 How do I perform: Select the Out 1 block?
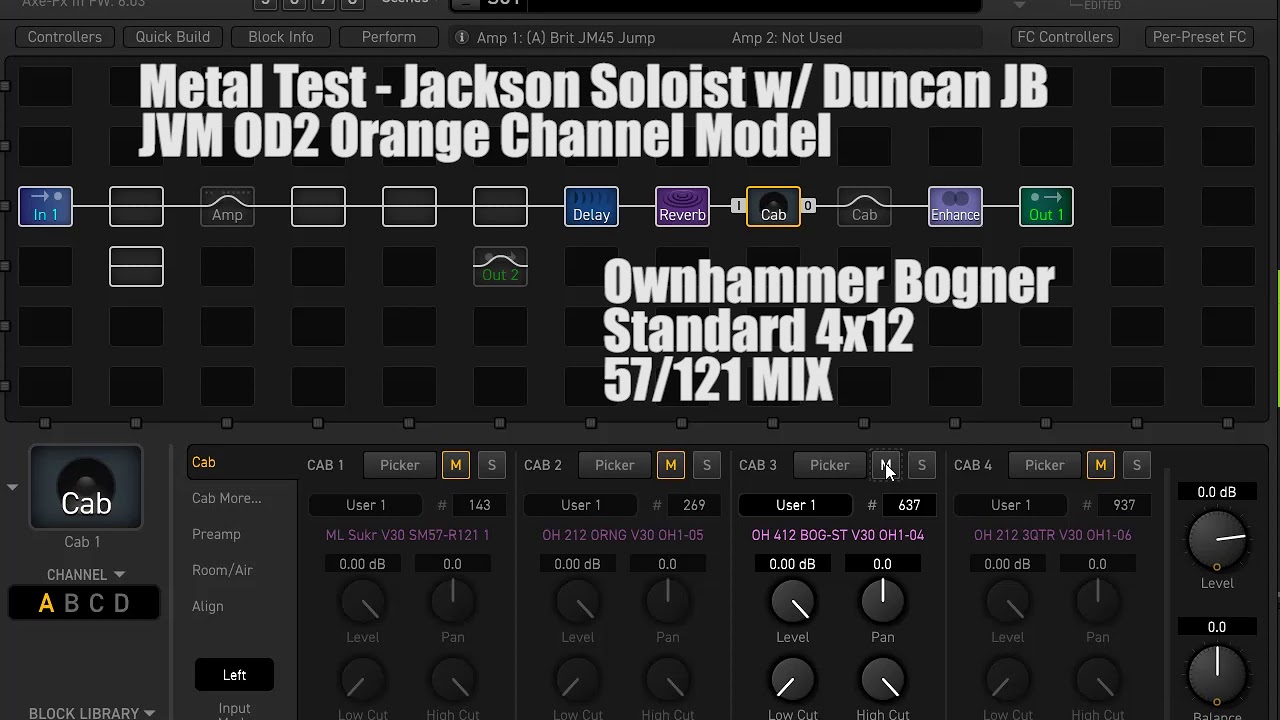[1046, 206]
